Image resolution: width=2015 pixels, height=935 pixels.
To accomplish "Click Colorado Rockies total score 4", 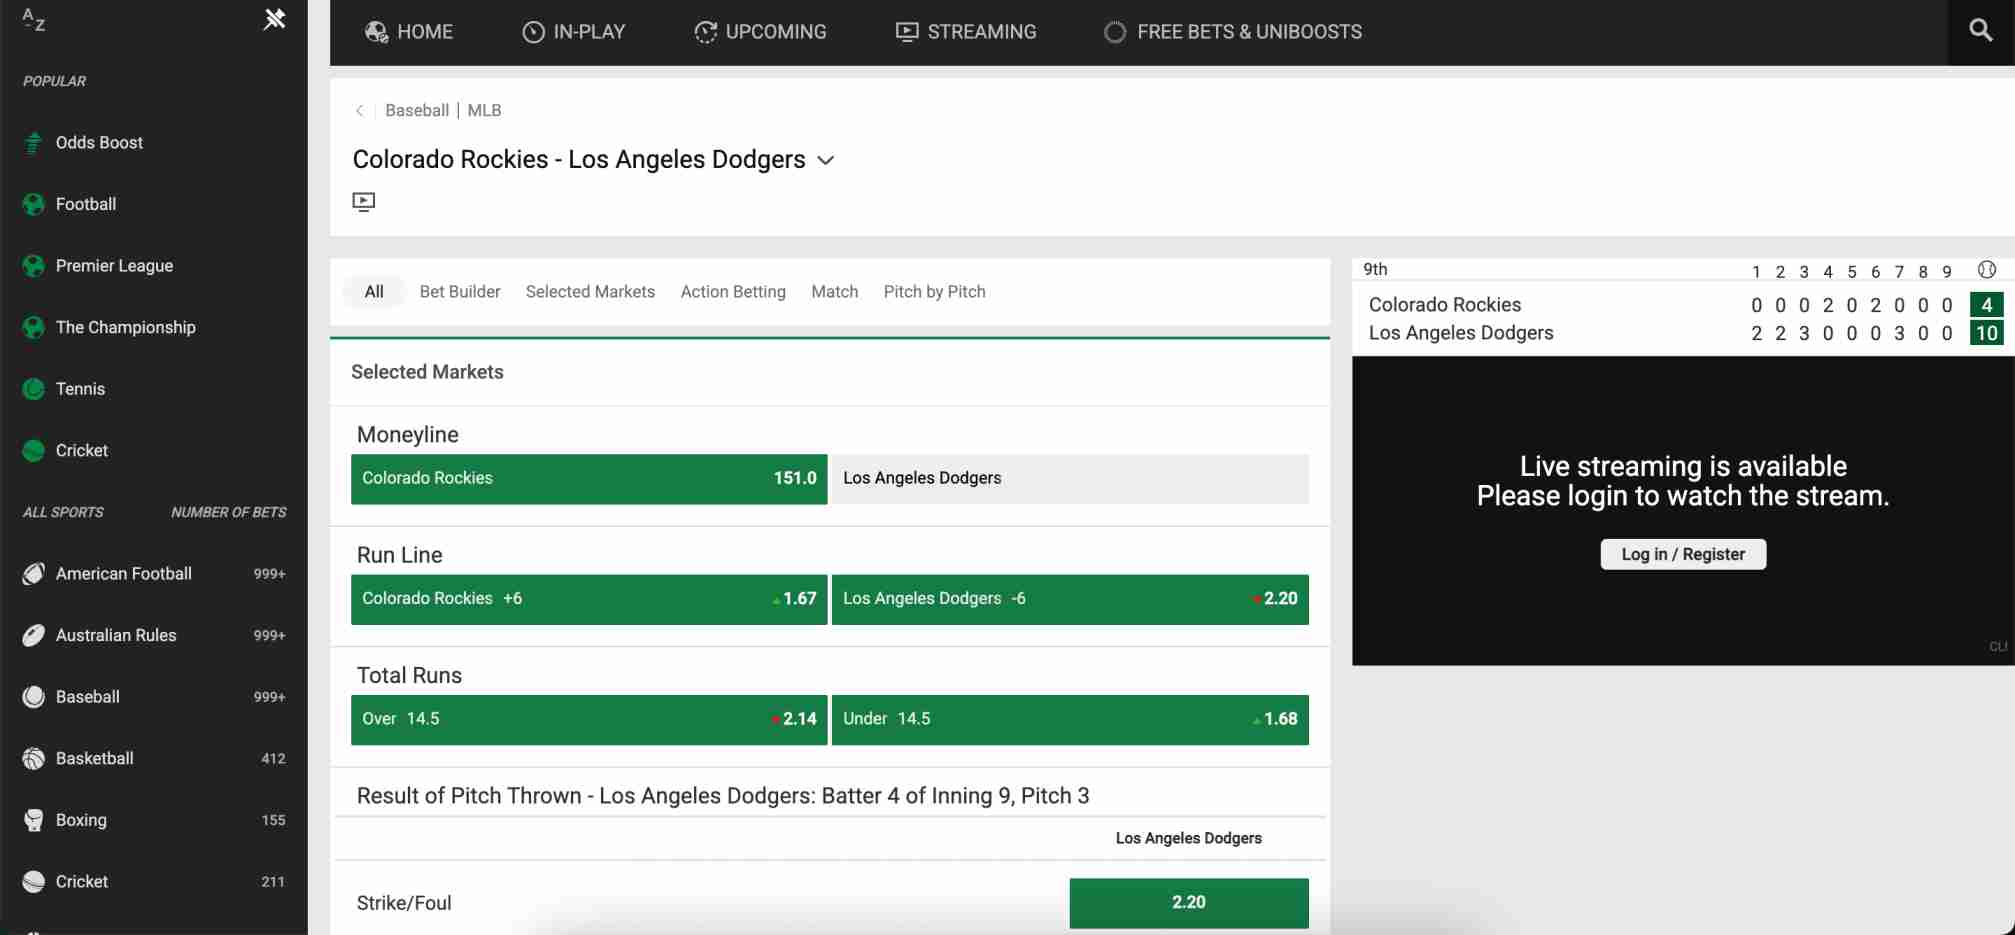I will pyautogui.click(x=1986, y=305).
